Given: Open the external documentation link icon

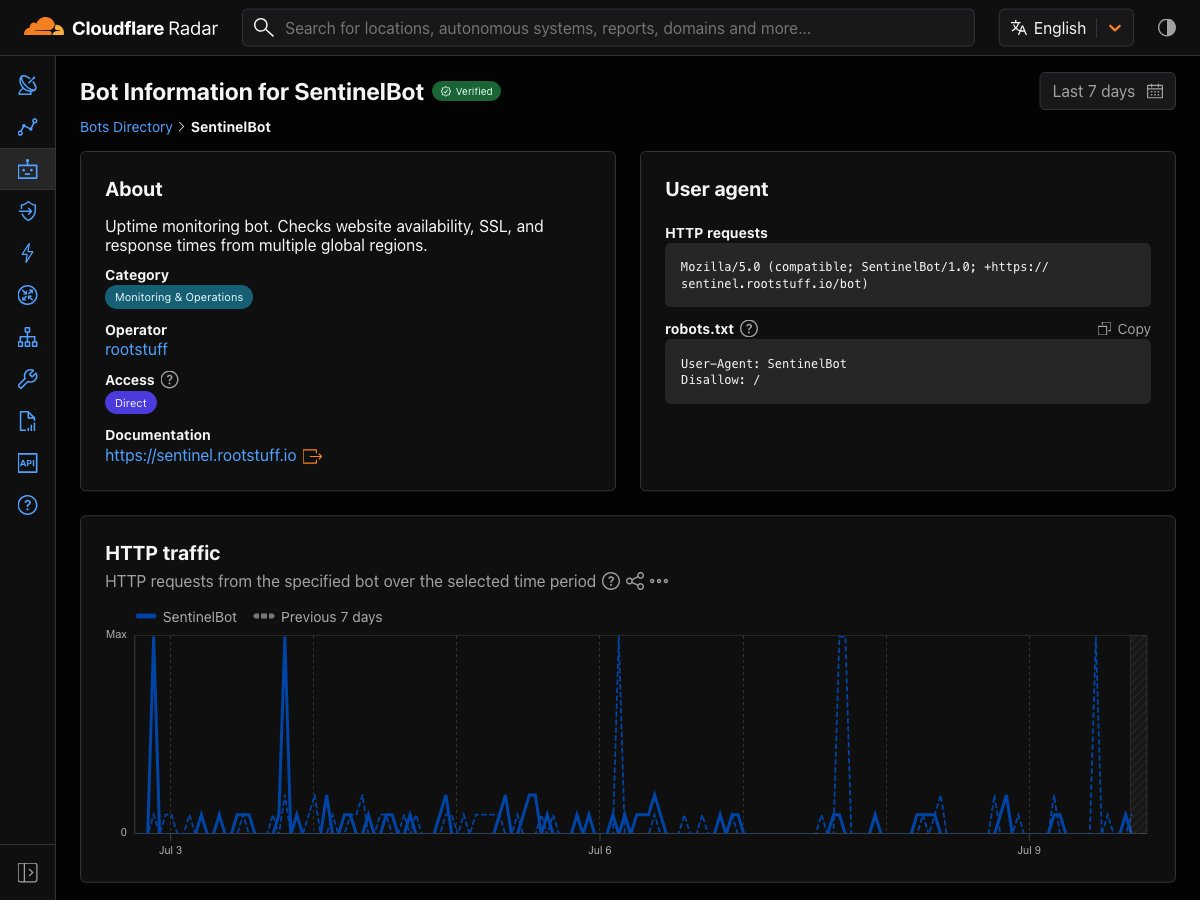Looking at the screenshot, I should pyautogui.click(x=312, y=456).
